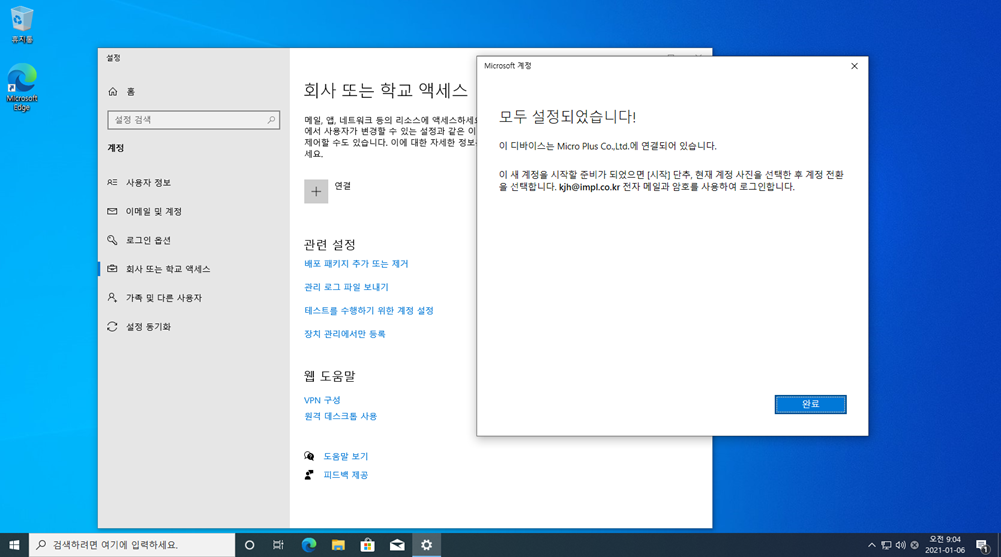Screen dimensions: 1001x557
Task: Select 회사 또는 학교 액세스 in sidebar
Action: tap(167, 269)
